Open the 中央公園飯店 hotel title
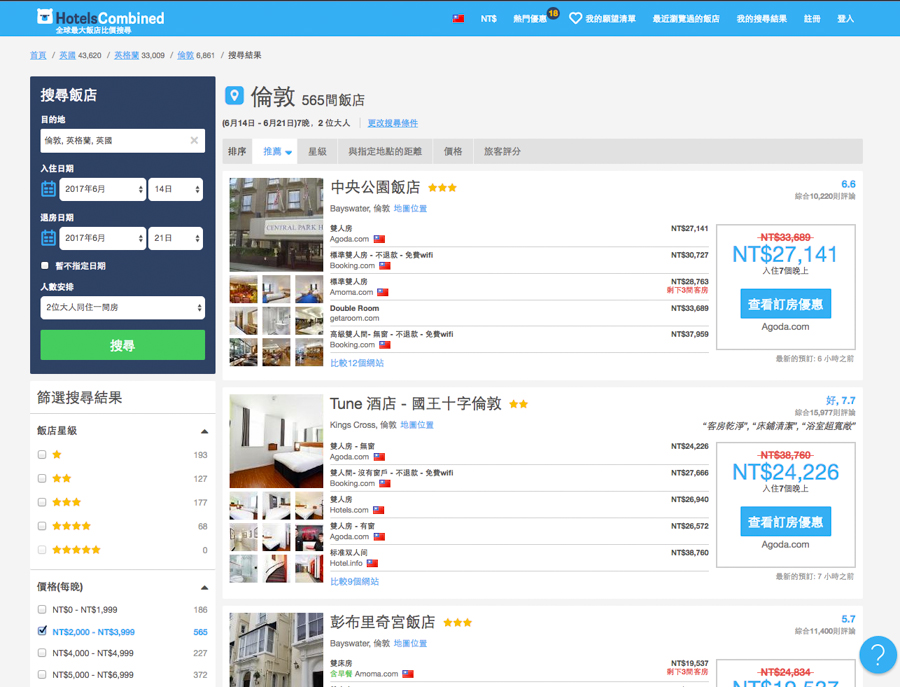The image size is (900, 687). 375,187
